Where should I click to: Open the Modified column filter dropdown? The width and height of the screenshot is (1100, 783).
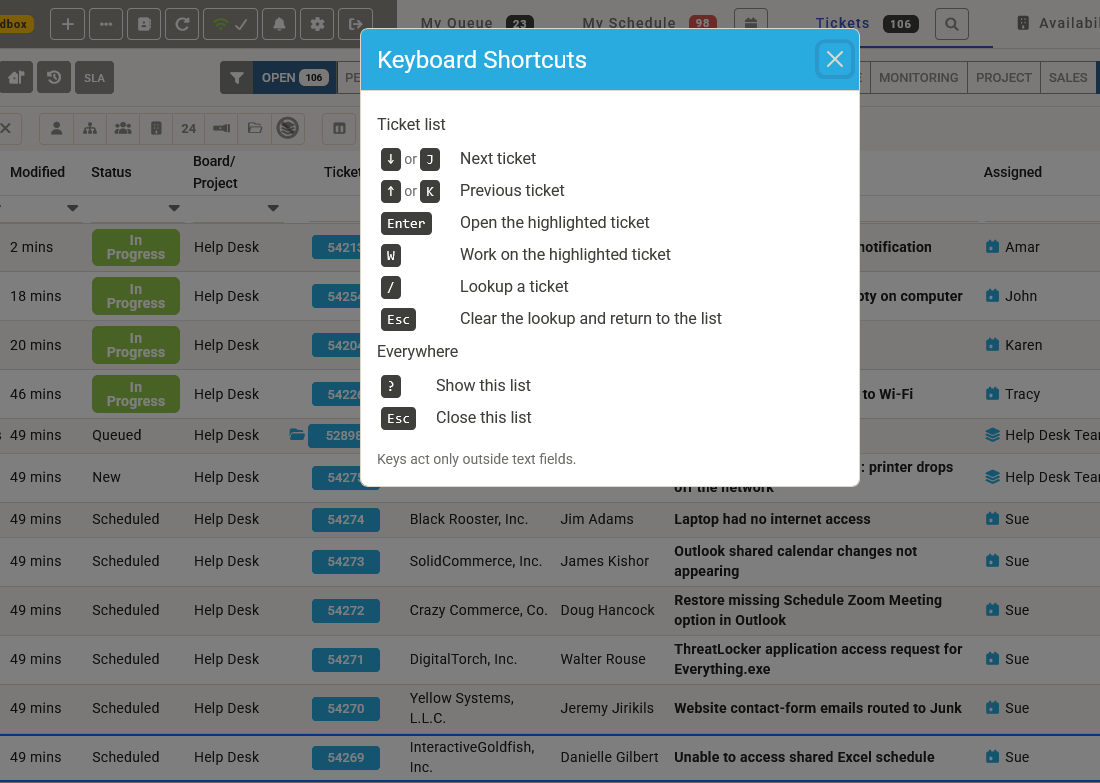(x=72, y=208)
